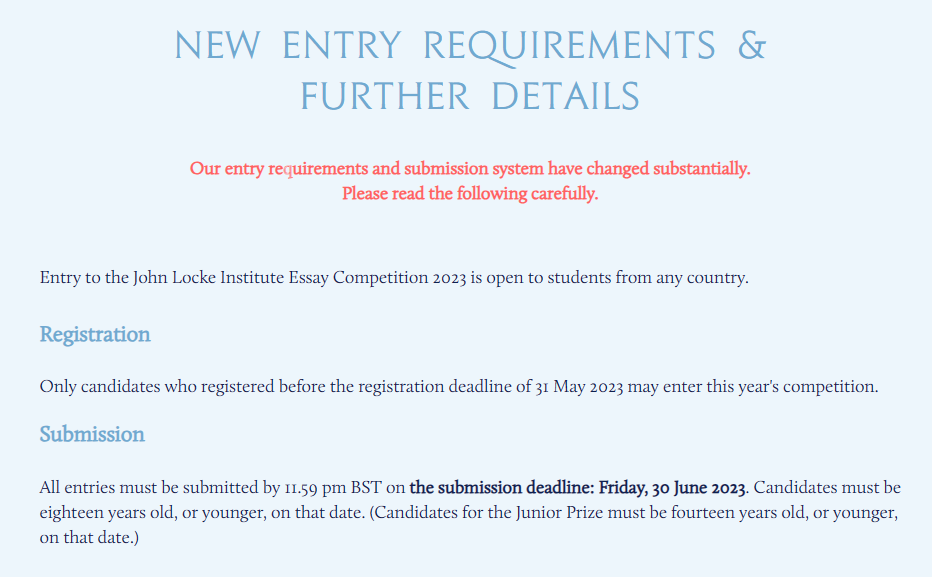Click the 'on that date.)' closing text

(x=89, y=537)
